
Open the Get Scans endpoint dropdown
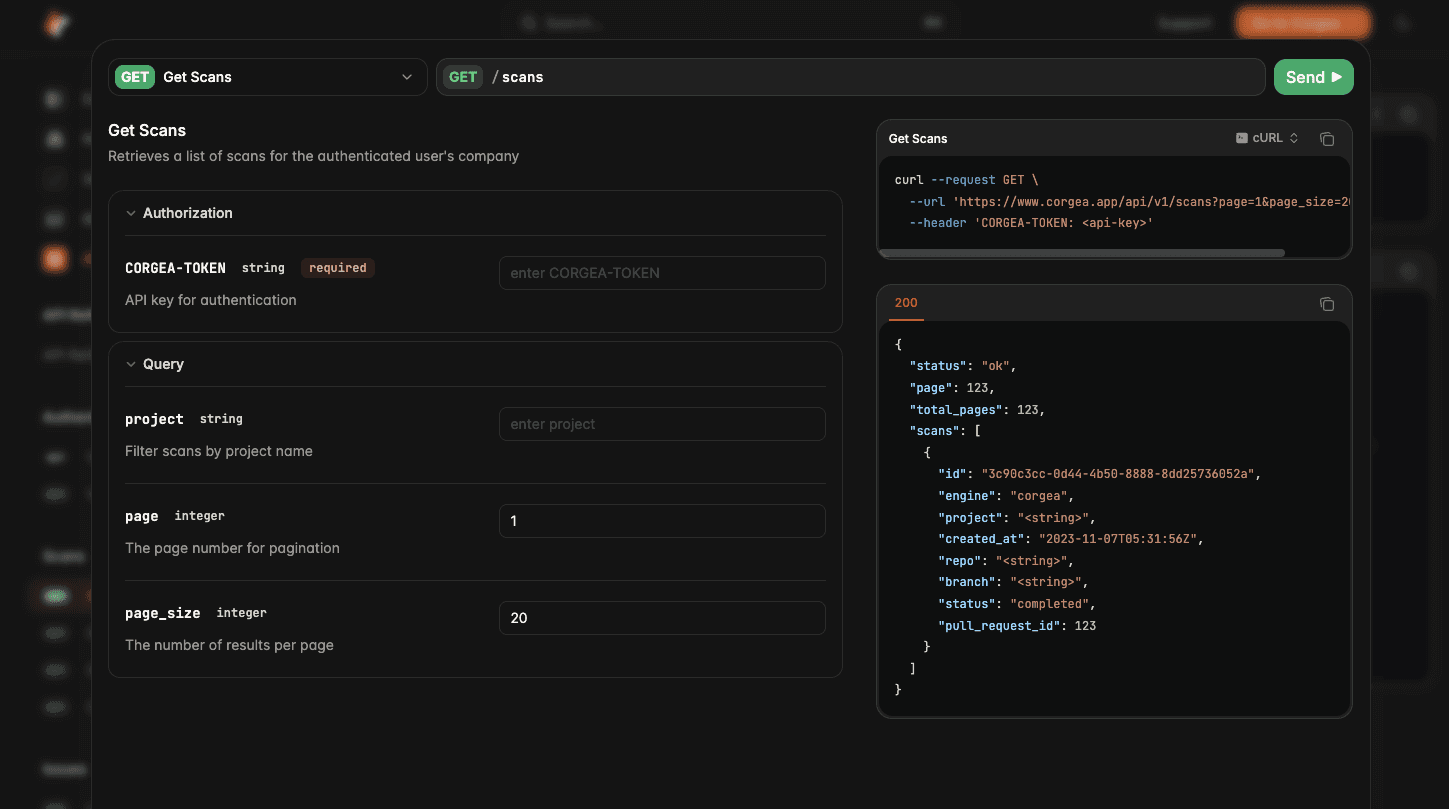268,77
